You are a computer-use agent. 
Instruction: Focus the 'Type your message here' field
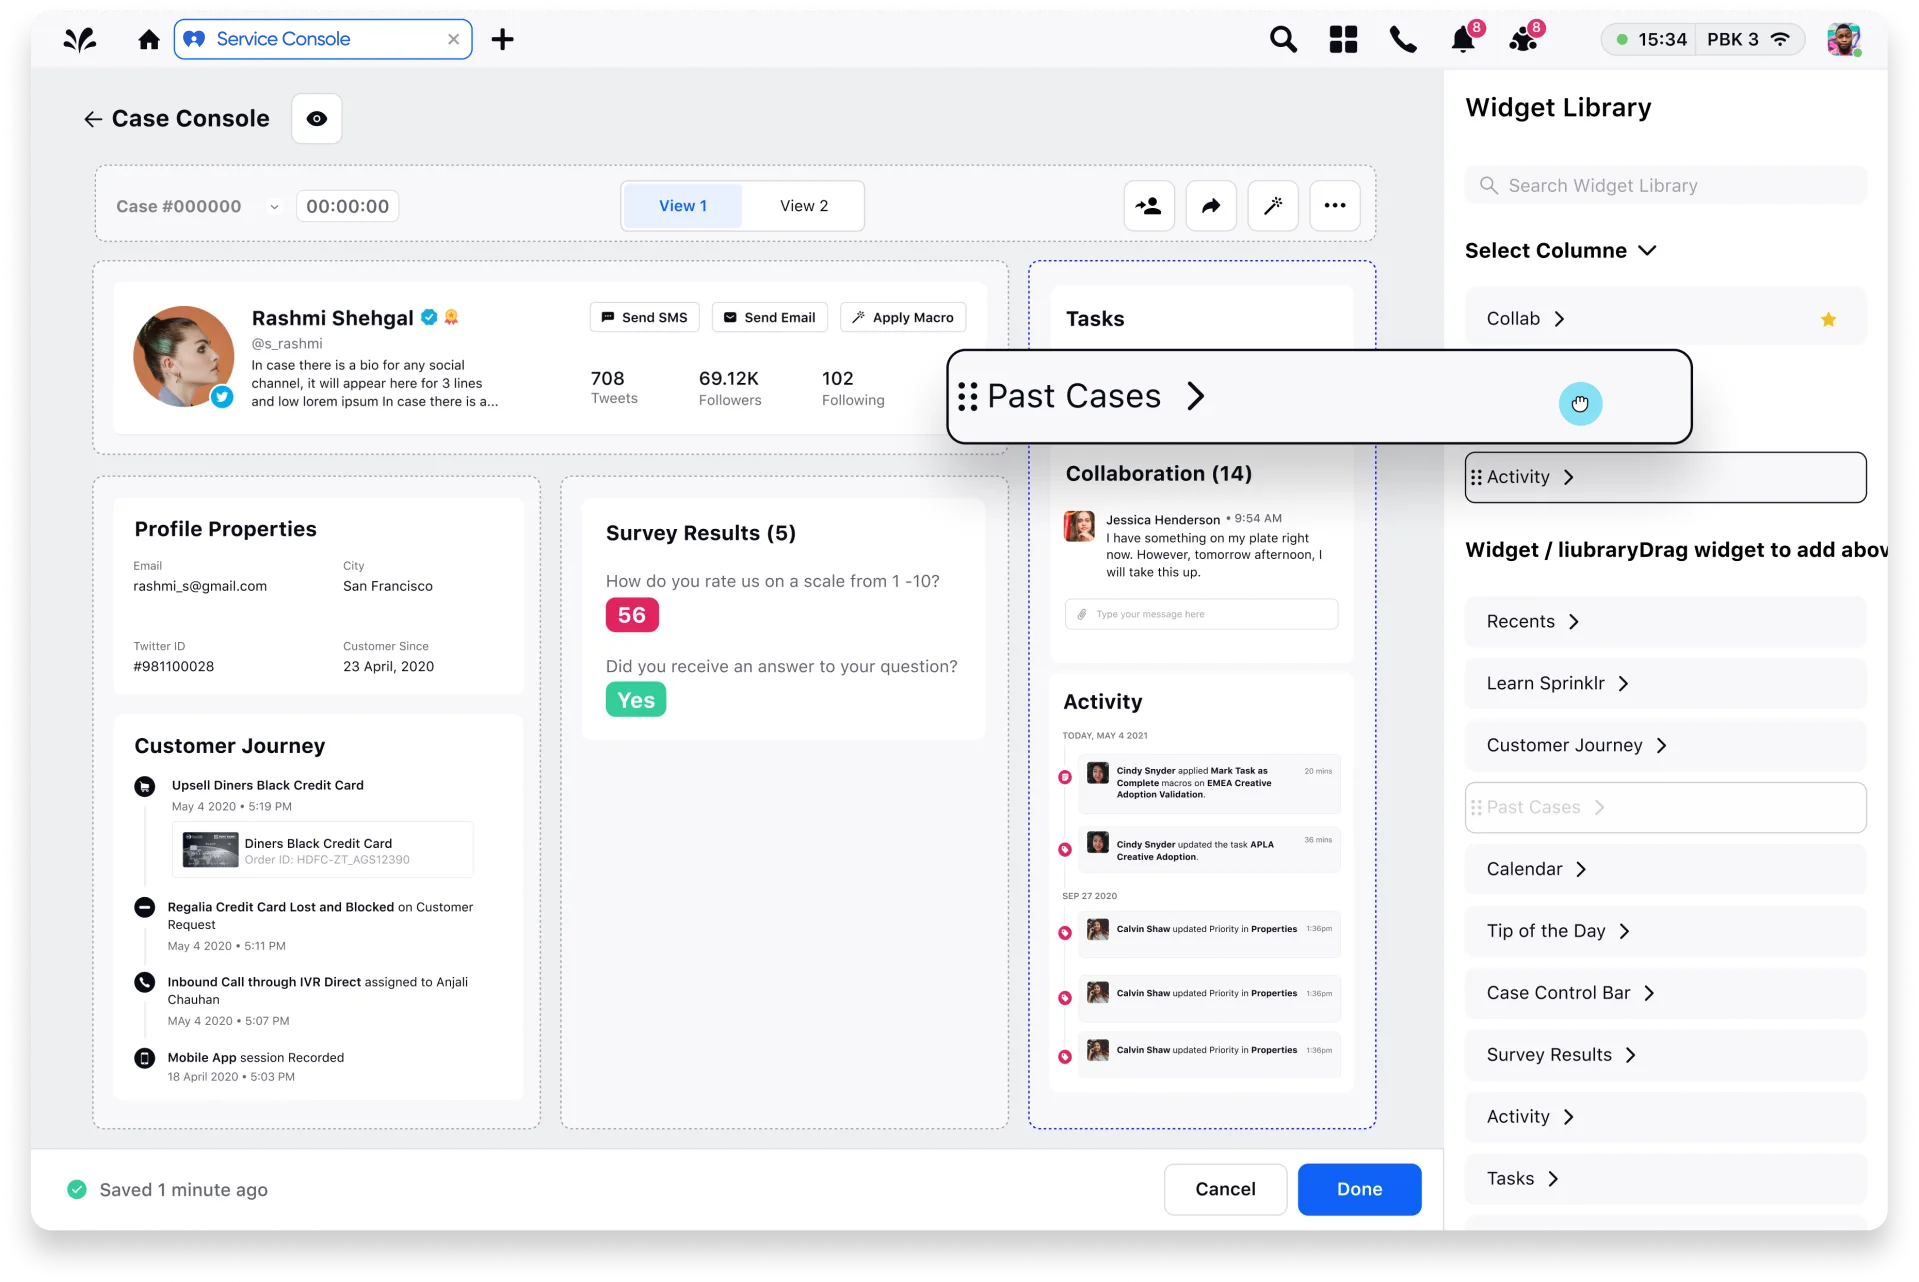pos(1201,614)
